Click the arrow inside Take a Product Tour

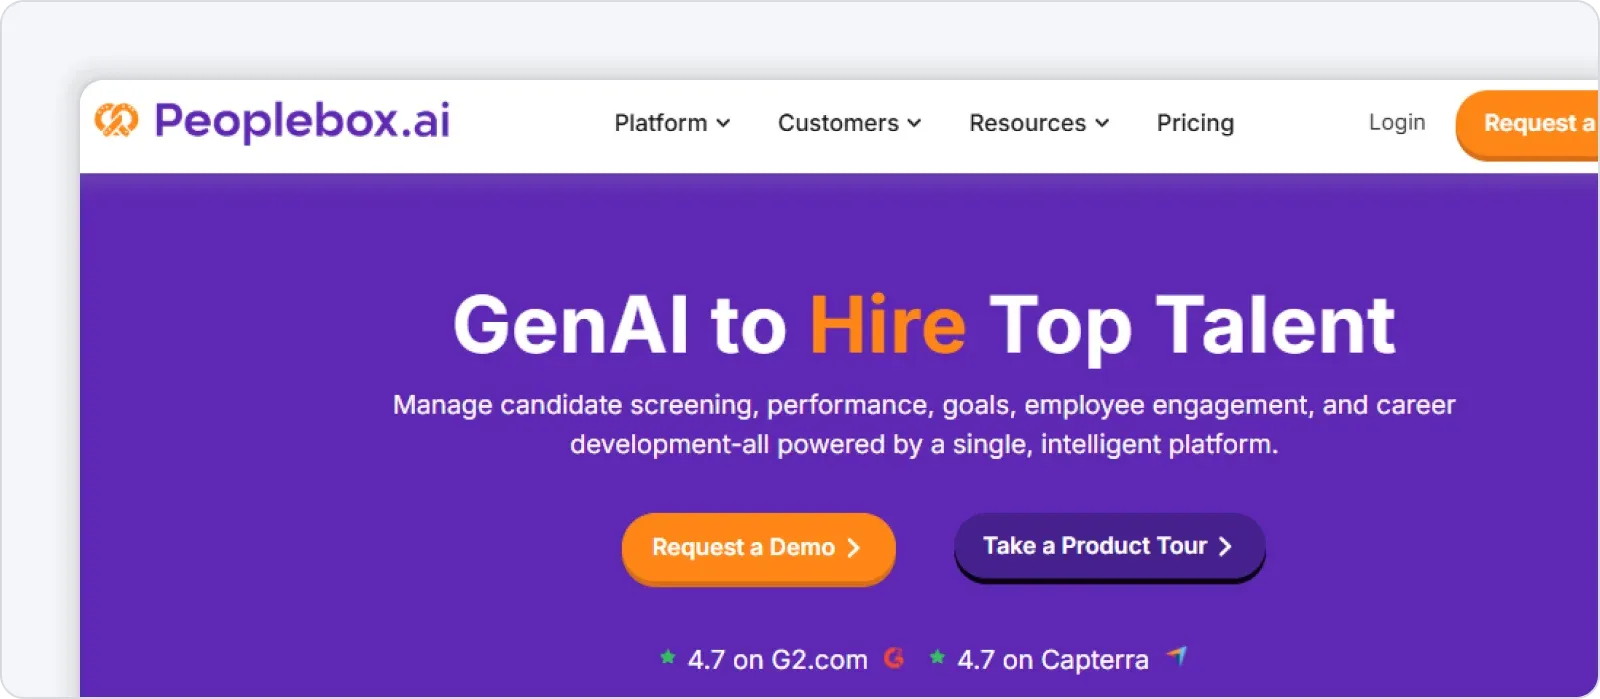[1226, 546]
